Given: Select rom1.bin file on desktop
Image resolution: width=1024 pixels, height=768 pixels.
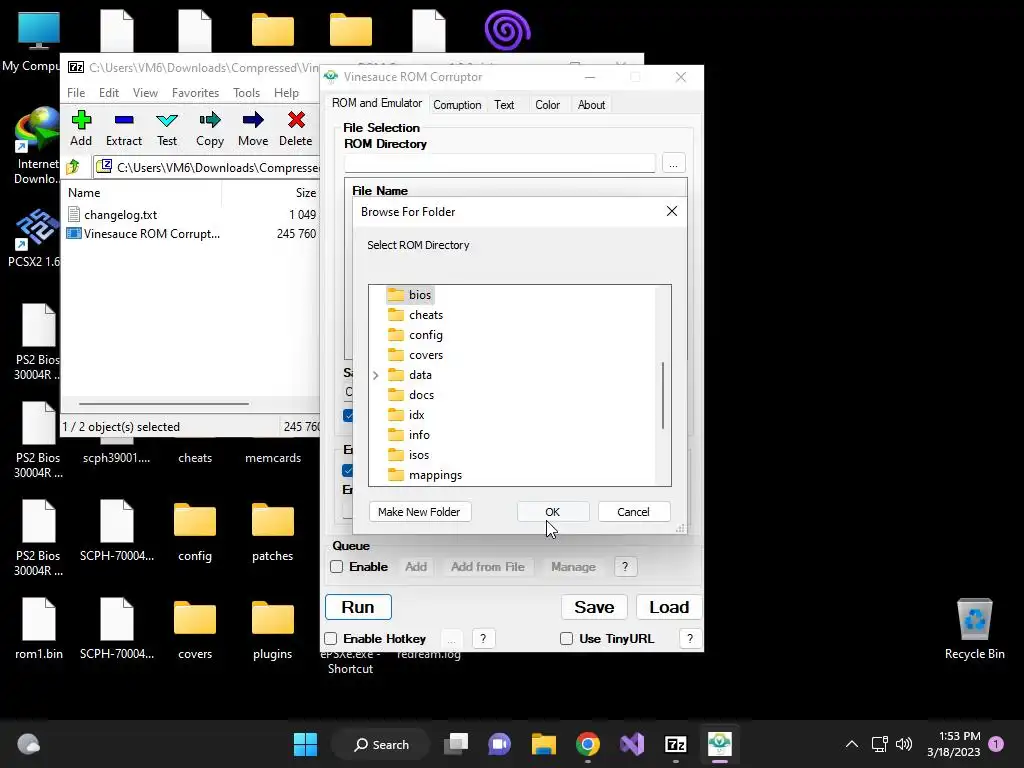Looking at the screenshot, I should (x=39, y=628).
